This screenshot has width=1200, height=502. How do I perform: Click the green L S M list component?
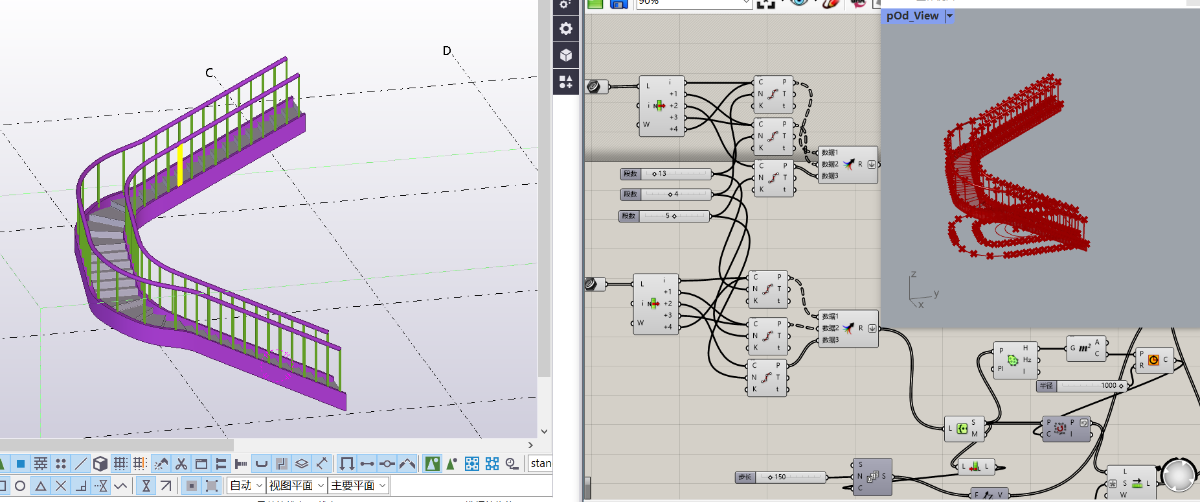click(964, 429)
